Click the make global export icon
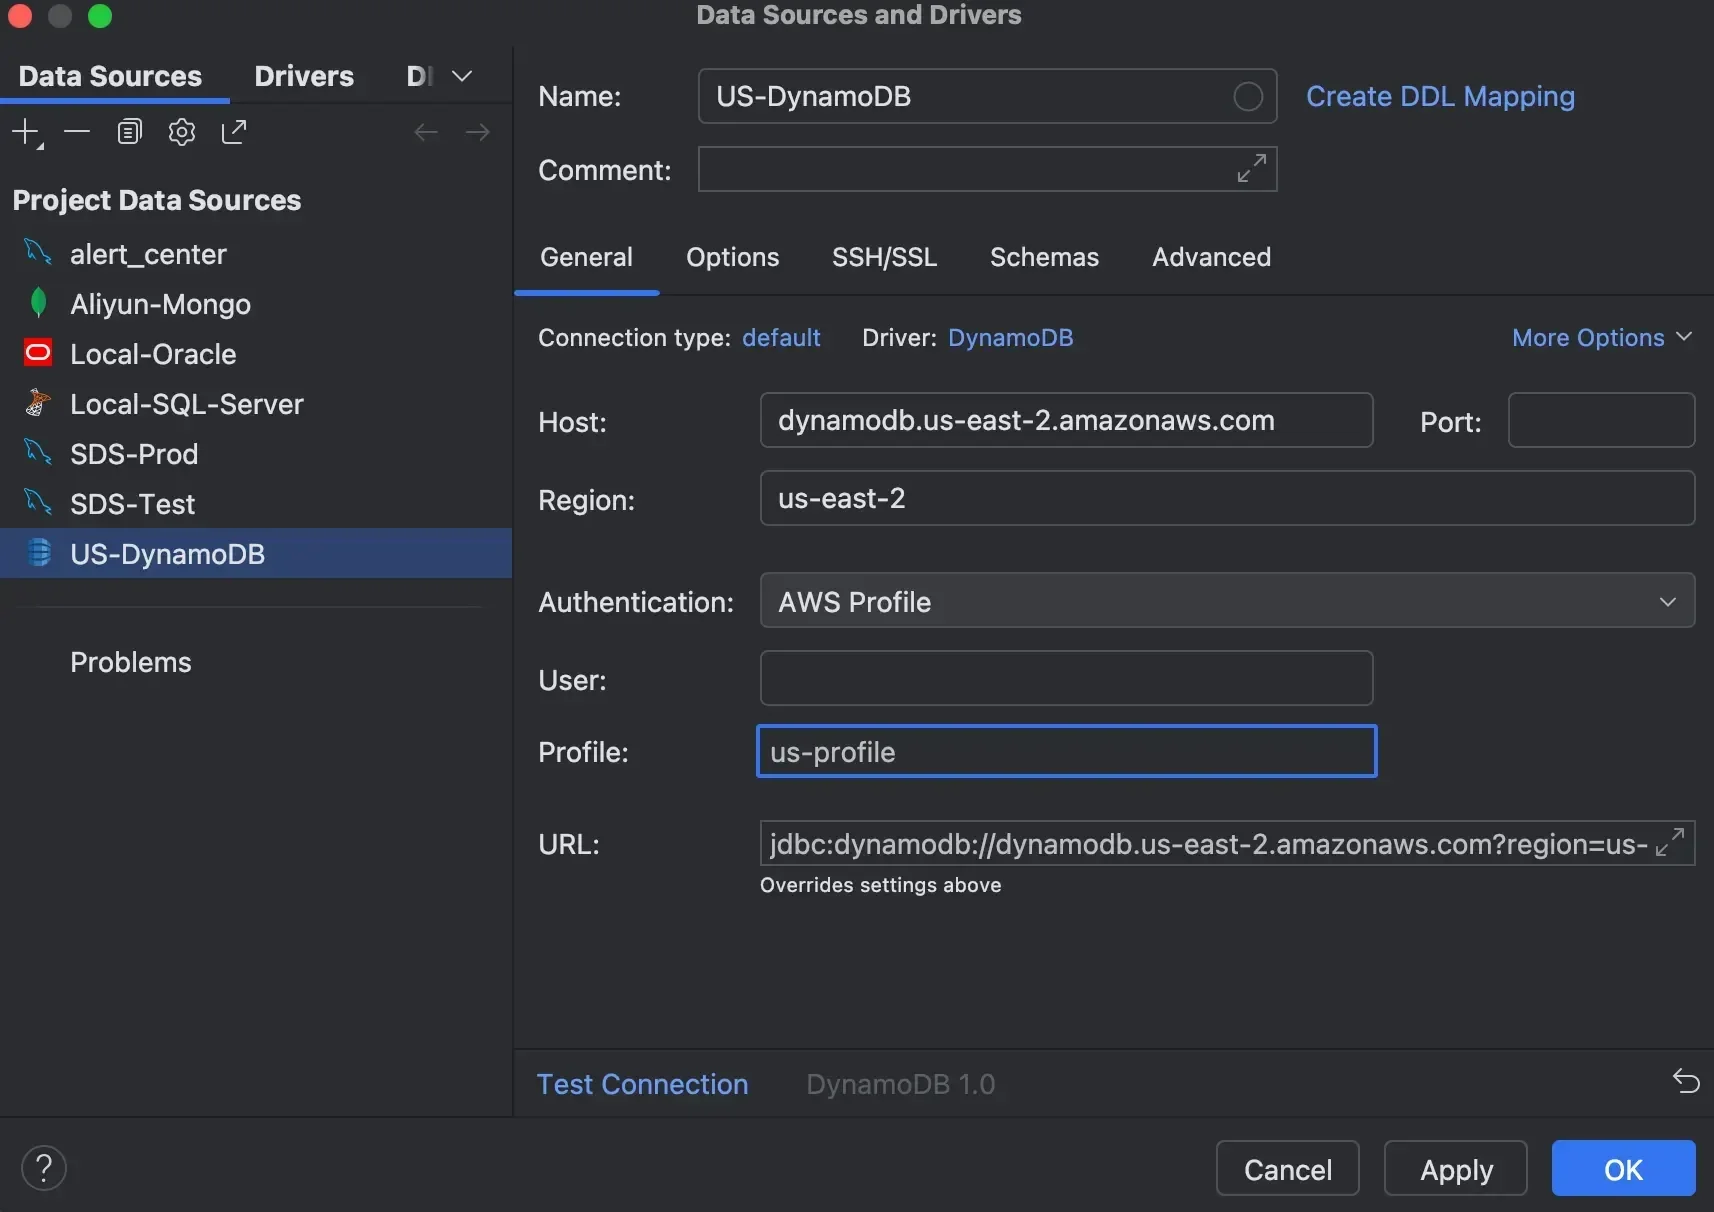 (x=234, y=132)
